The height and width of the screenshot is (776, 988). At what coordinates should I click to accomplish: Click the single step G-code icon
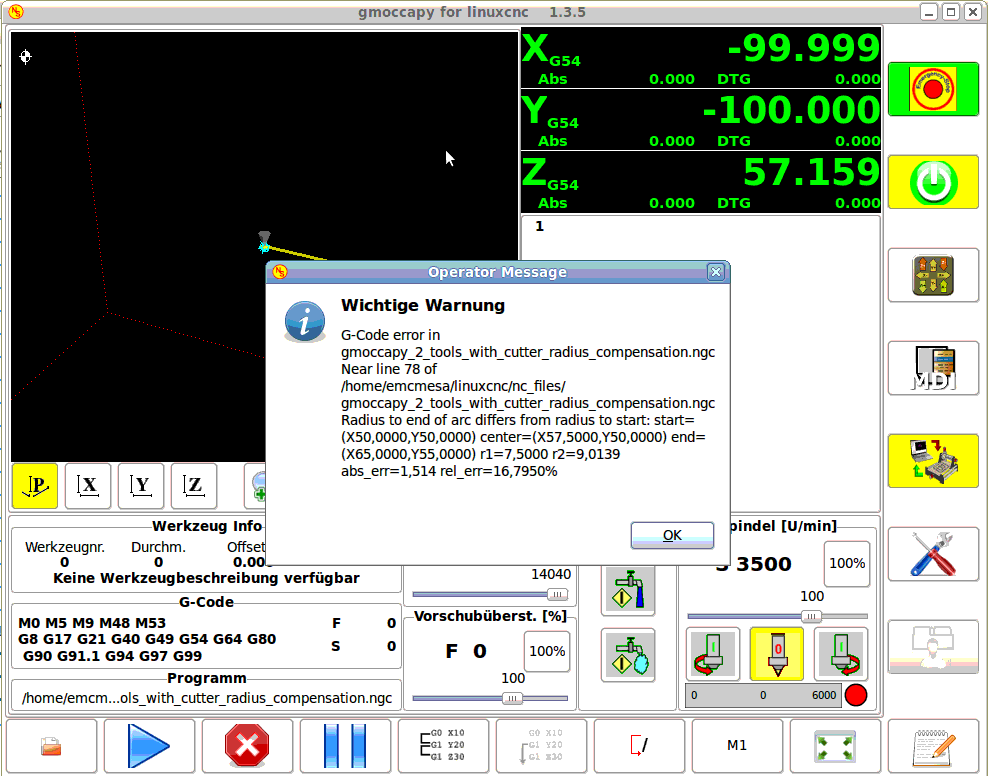tap(444, 746)
